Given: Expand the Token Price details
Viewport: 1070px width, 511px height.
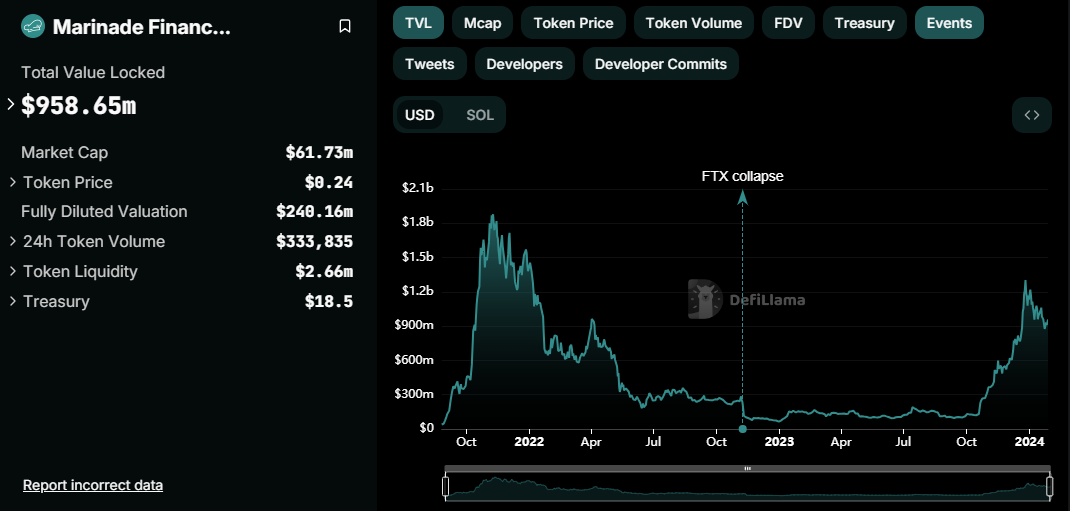Looking at the screenshot, I should [x=13, y=183].
